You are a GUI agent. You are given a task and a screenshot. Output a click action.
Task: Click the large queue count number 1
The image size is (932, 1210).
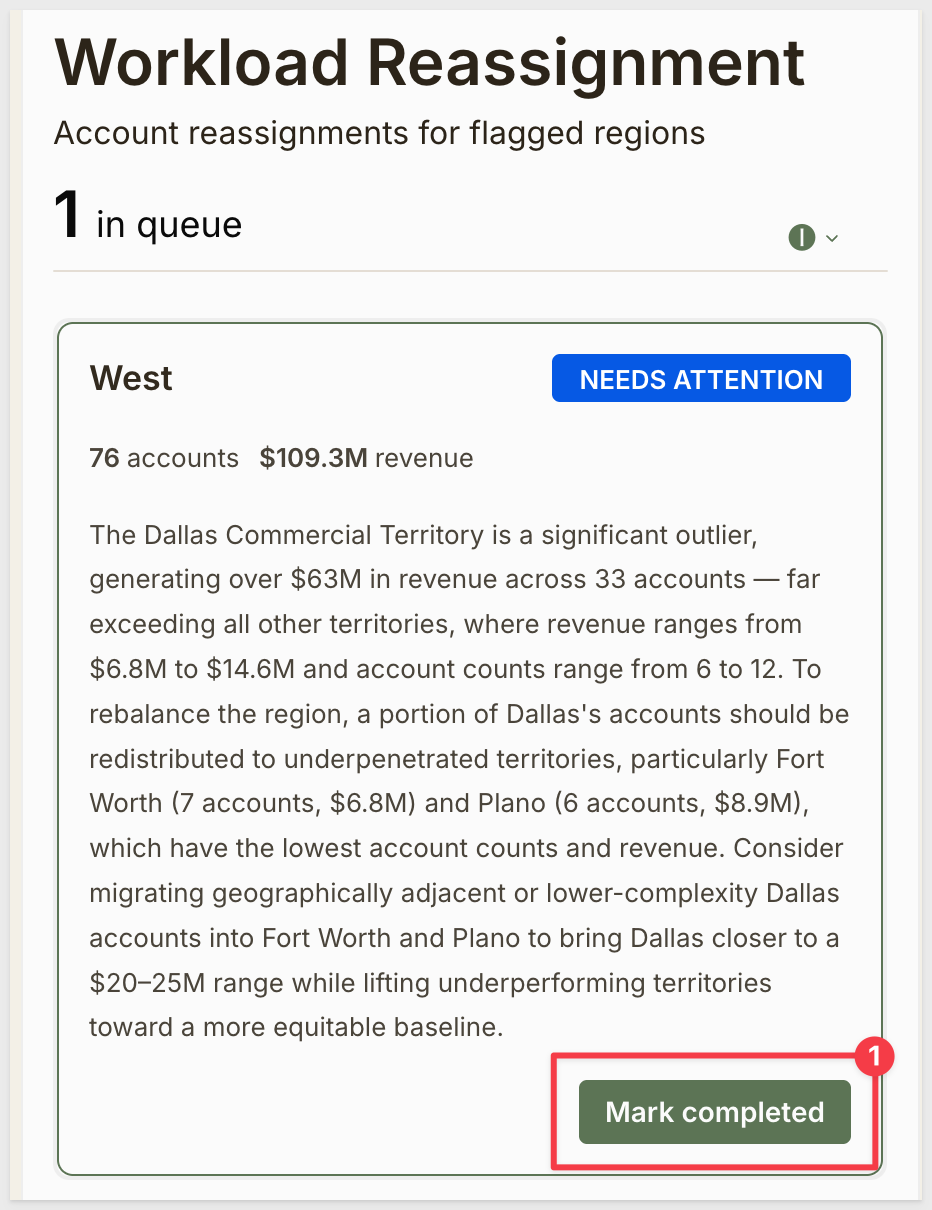pos(67,215)
